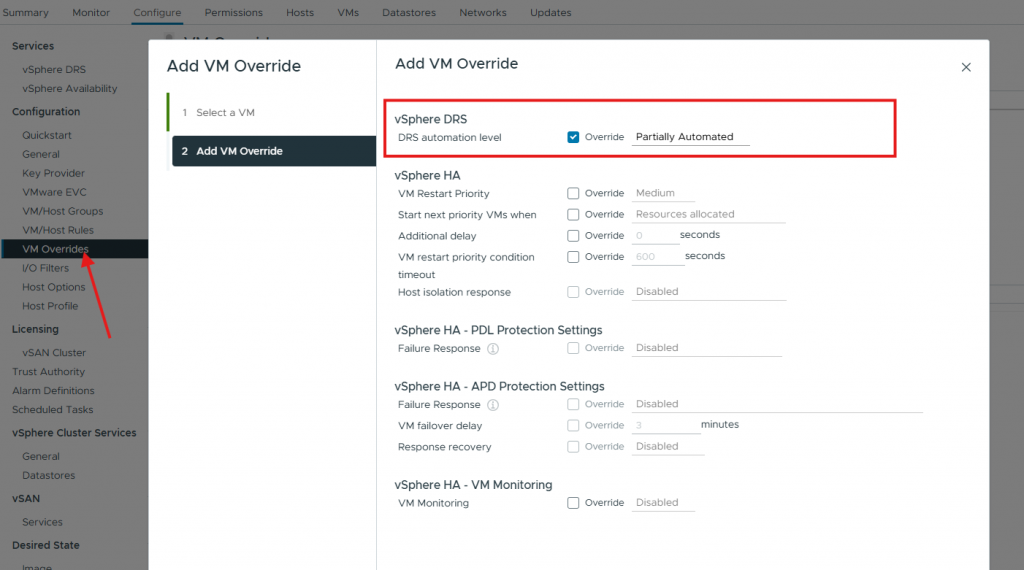Open Services under vSAN
1024x570 pixels.
[x=42, y=522]
